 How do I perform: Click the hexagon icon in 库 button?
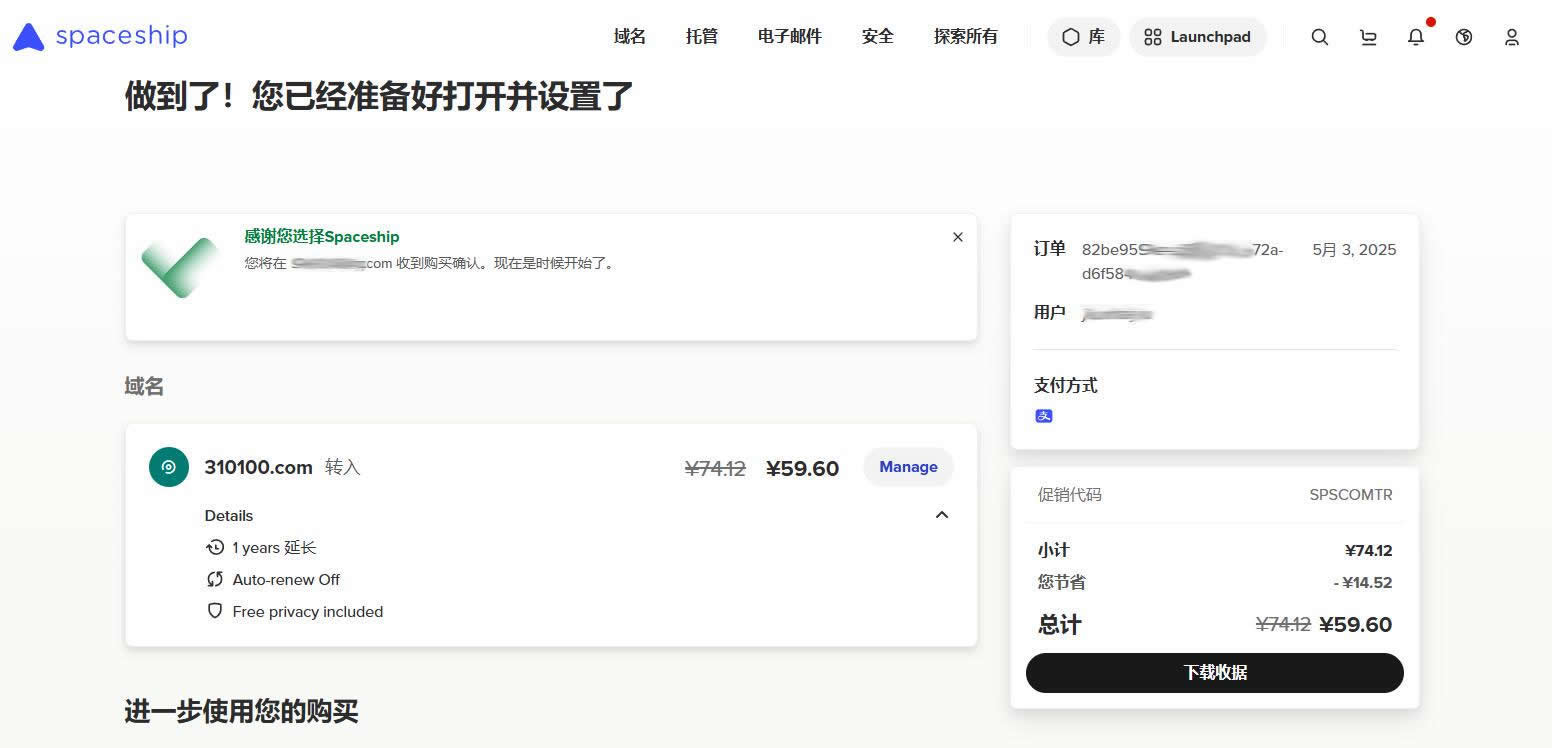(x=1071, y=37)
